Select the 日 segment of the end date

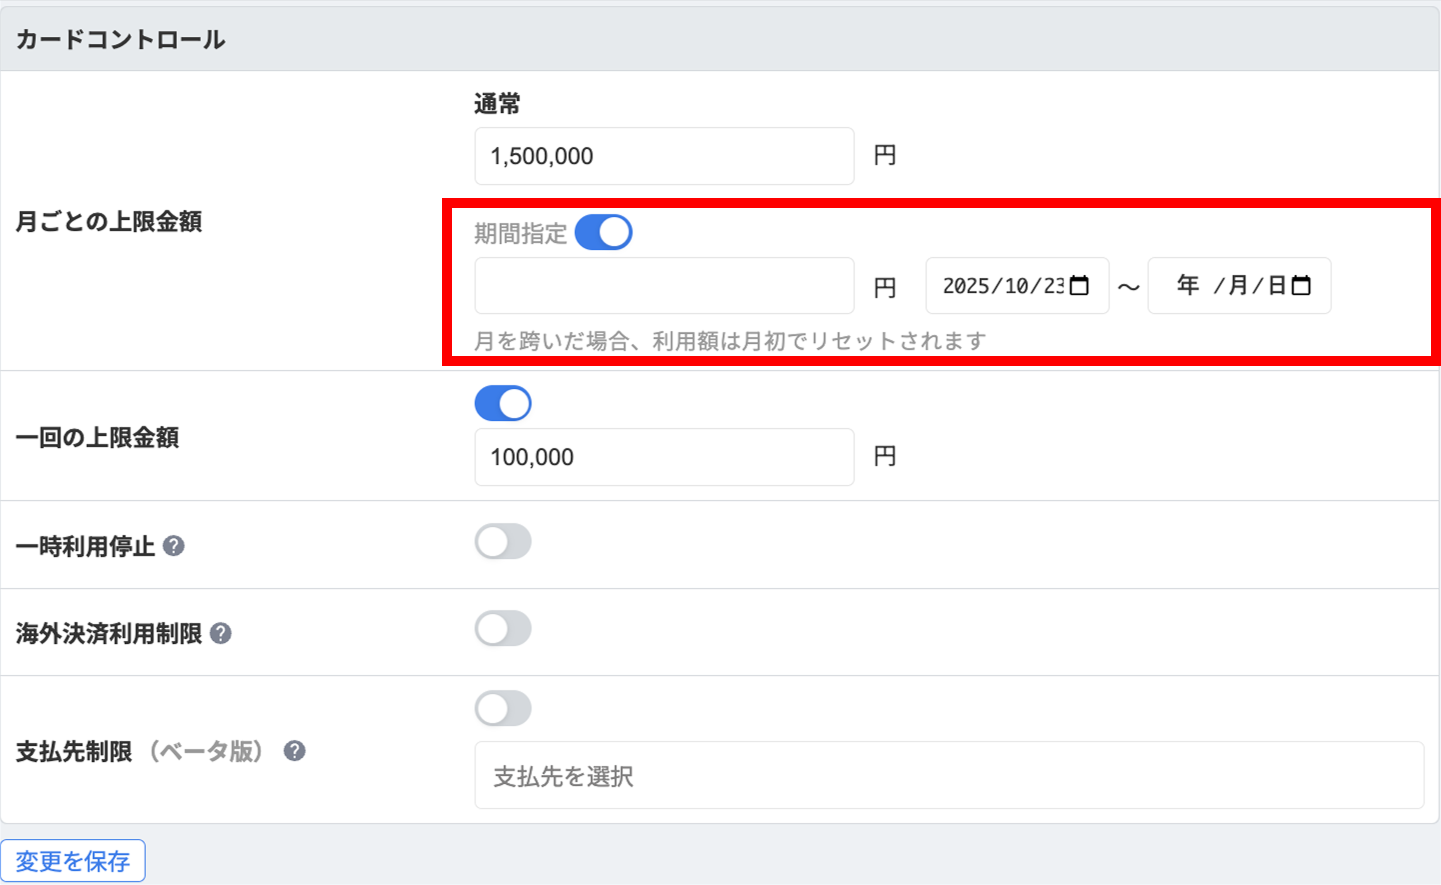pyautogui.click(x=1276, y=286)
